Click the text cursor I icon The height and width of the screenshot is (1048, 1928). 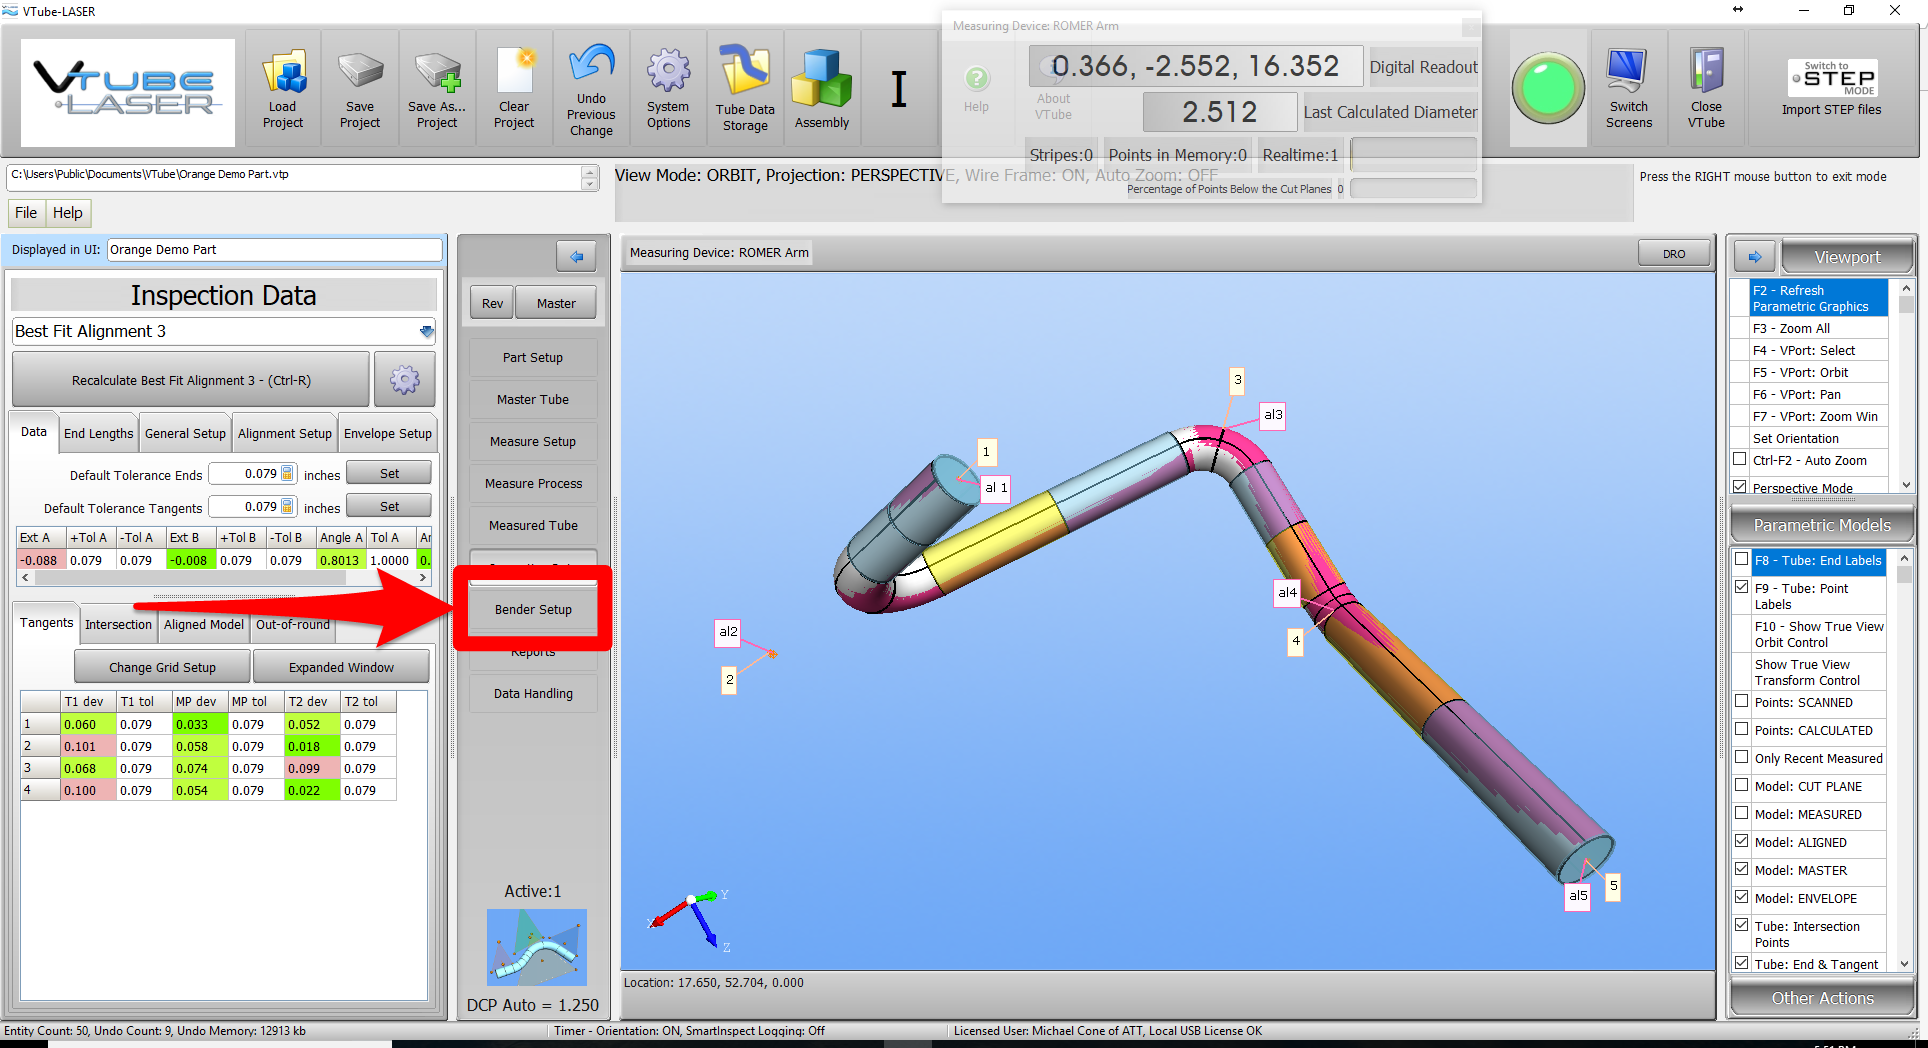[899, 88]
